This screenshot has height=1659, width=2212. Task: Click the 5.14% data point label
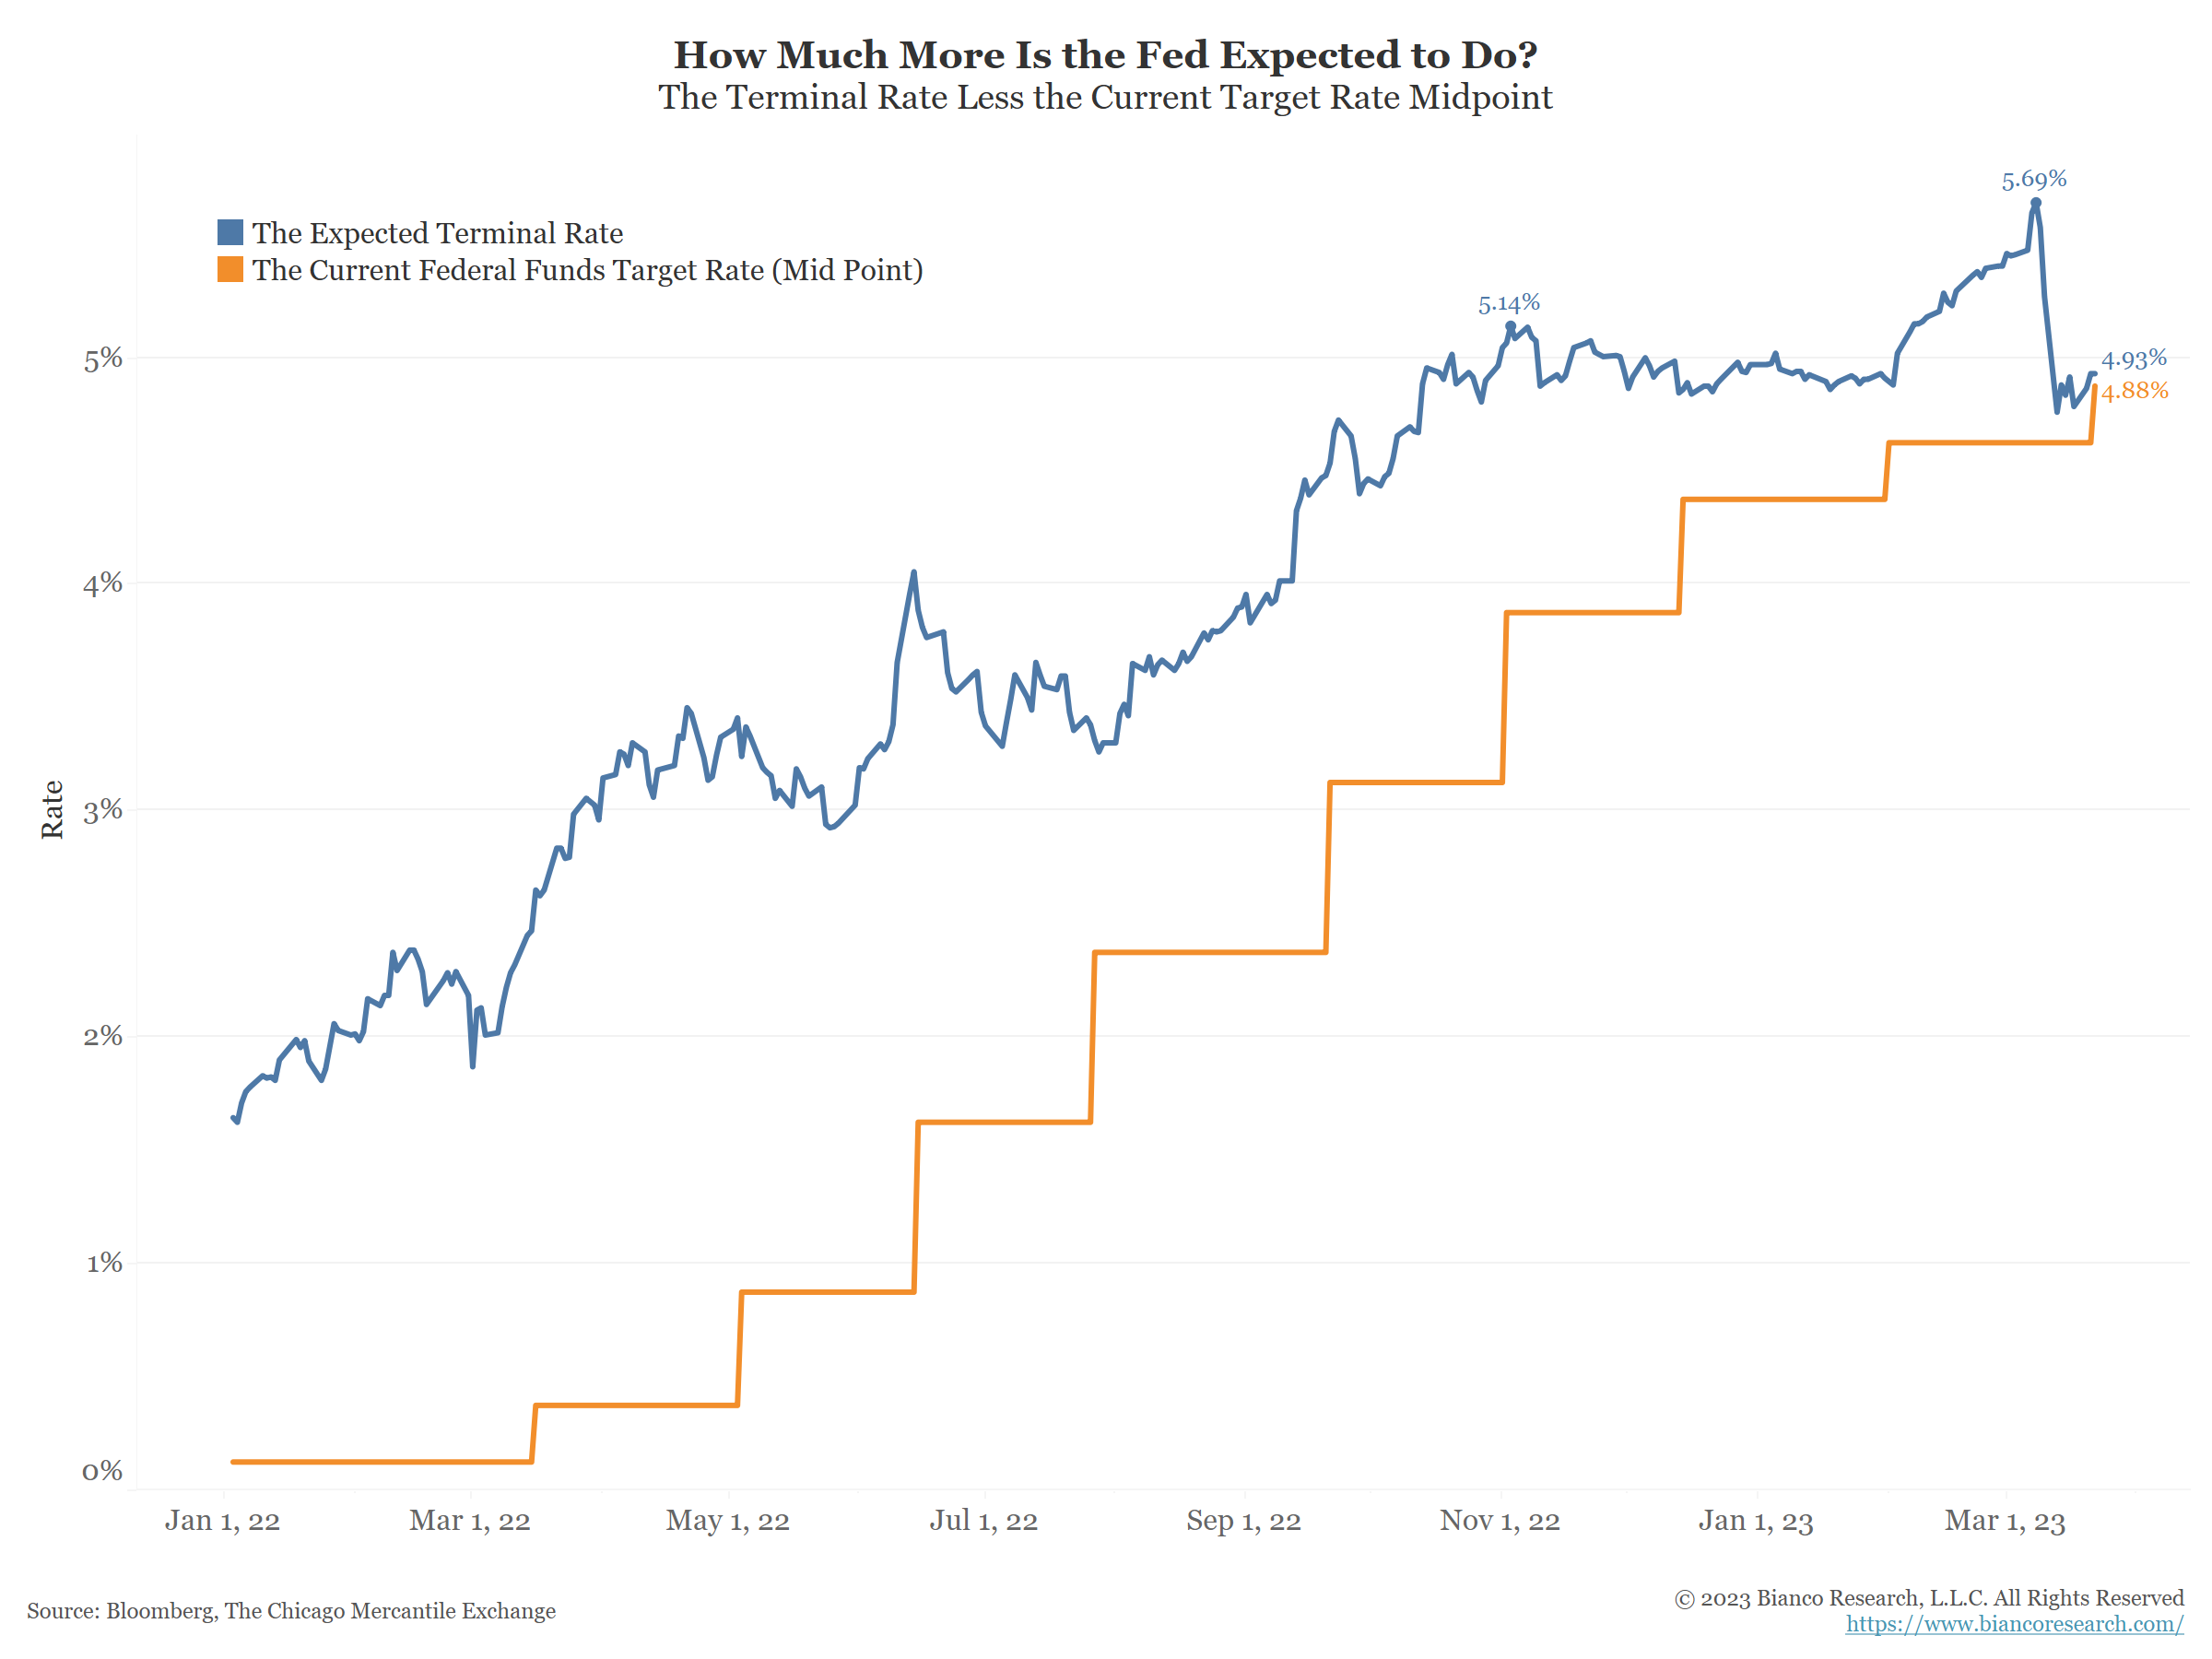tap(1508, 303)
